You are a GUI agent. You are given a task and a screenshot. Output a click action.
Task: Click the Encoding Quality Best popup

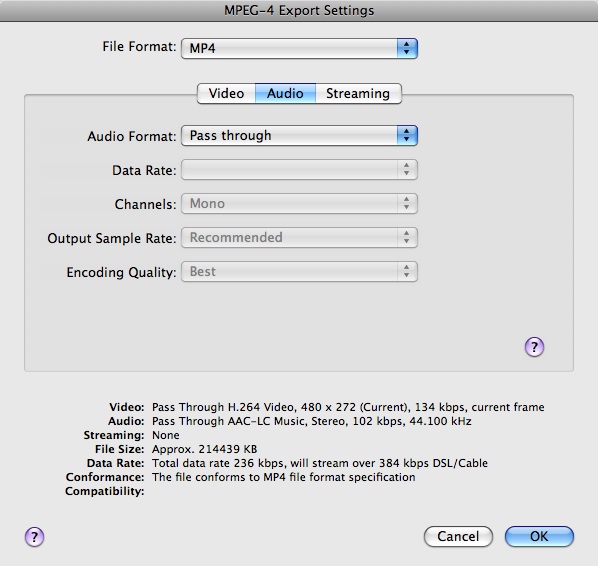point(299,271)
